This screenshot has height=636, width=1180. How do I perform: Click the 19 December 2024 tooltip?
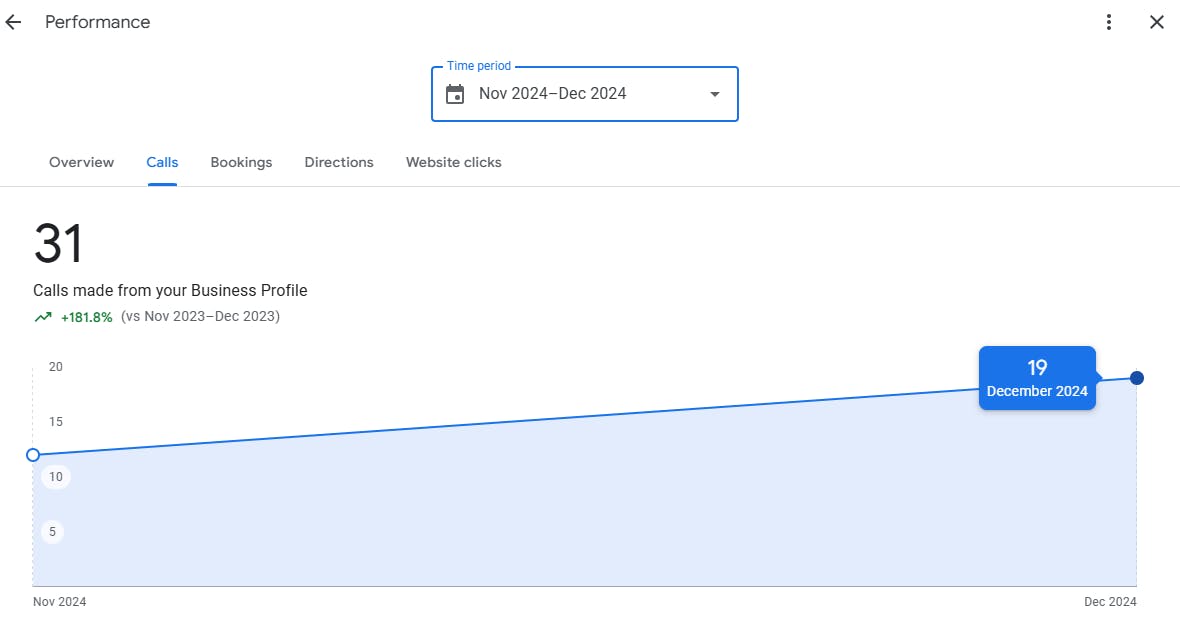(1037, 378)
